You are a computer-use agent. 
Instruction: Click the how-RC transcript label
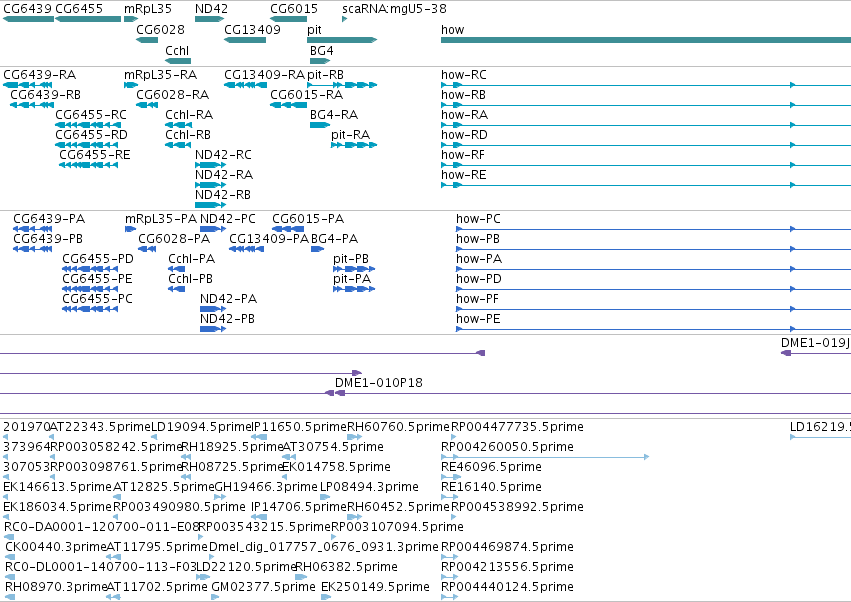[463, 75]
